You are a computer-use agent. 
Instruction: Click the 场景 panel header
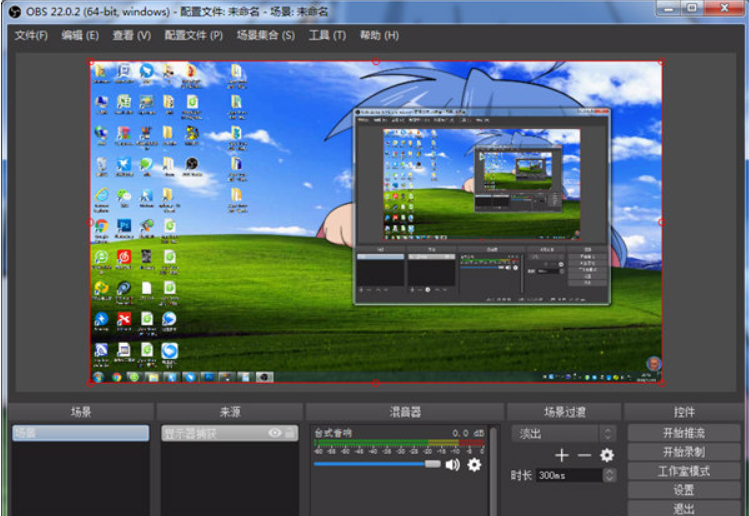81,412
